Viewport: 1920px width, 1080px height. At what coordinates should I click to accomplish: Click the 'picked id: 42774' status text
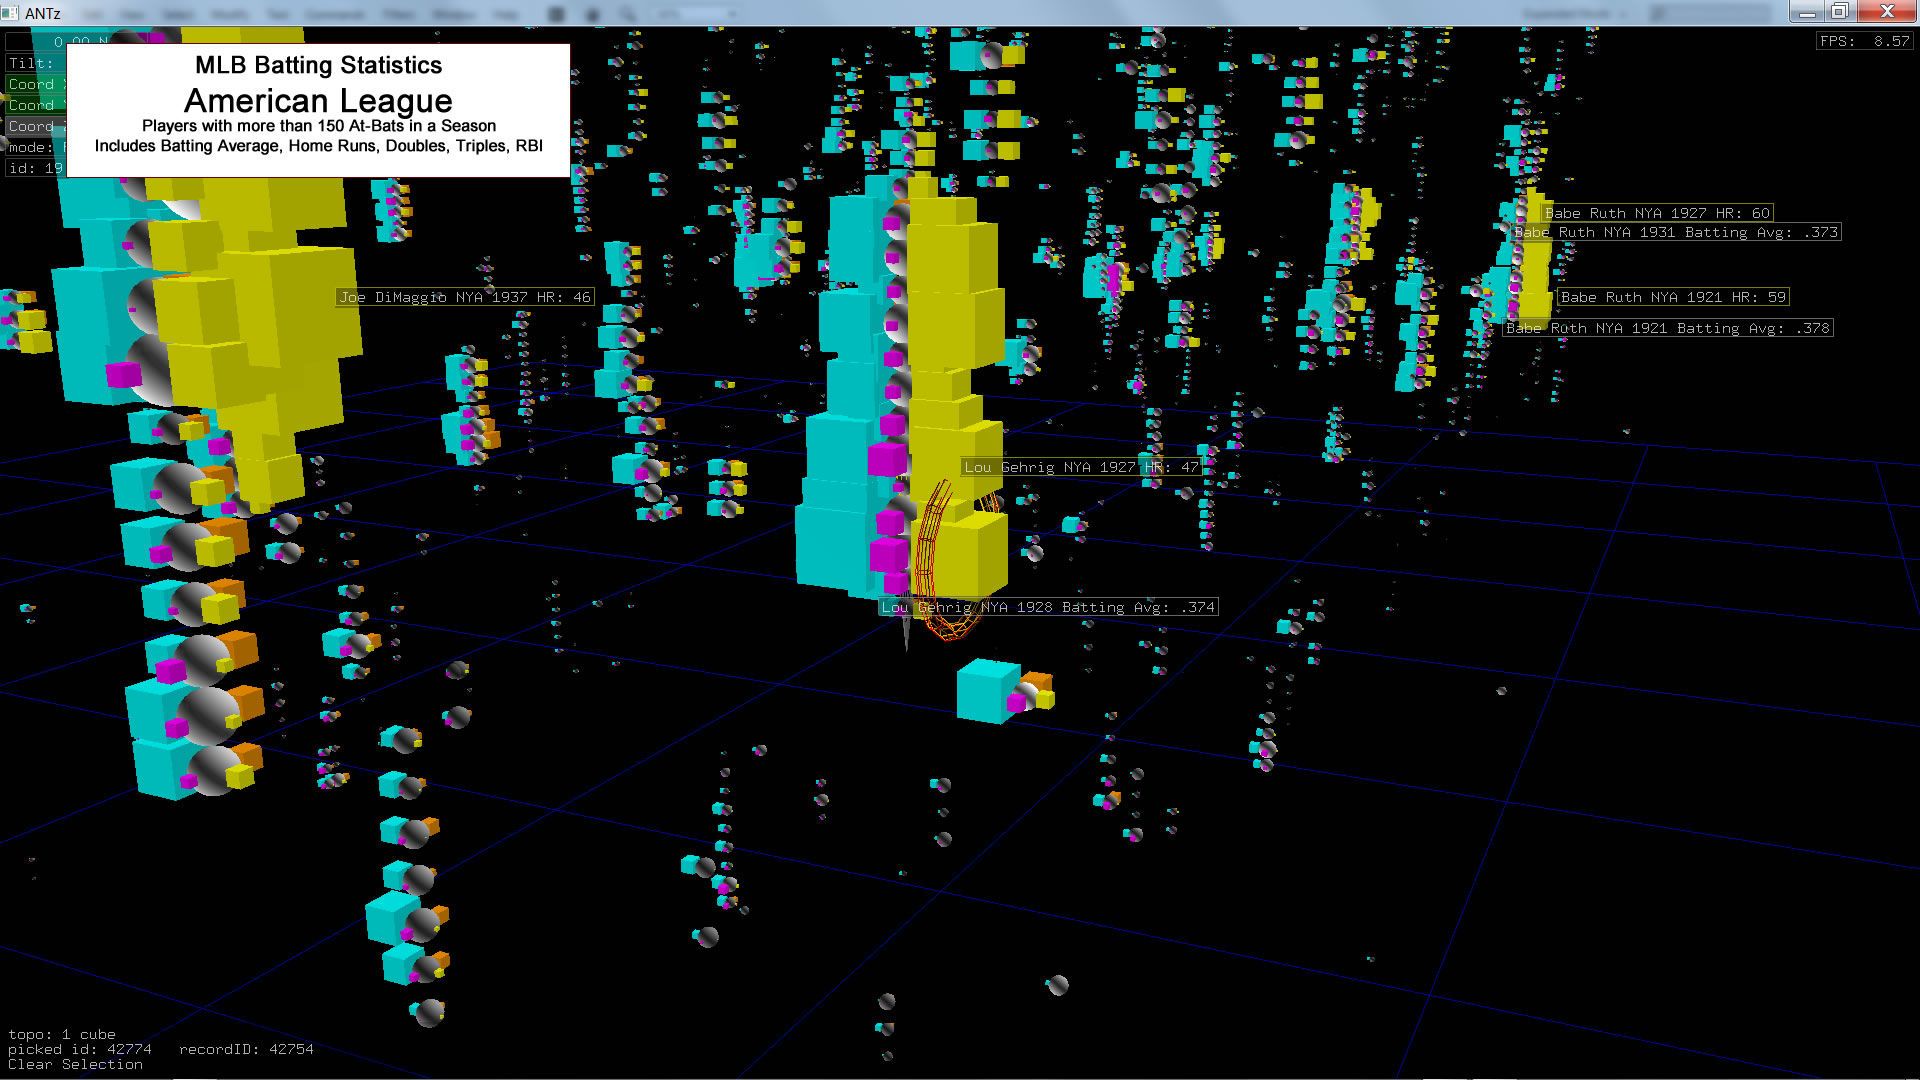coord(80,1049)
